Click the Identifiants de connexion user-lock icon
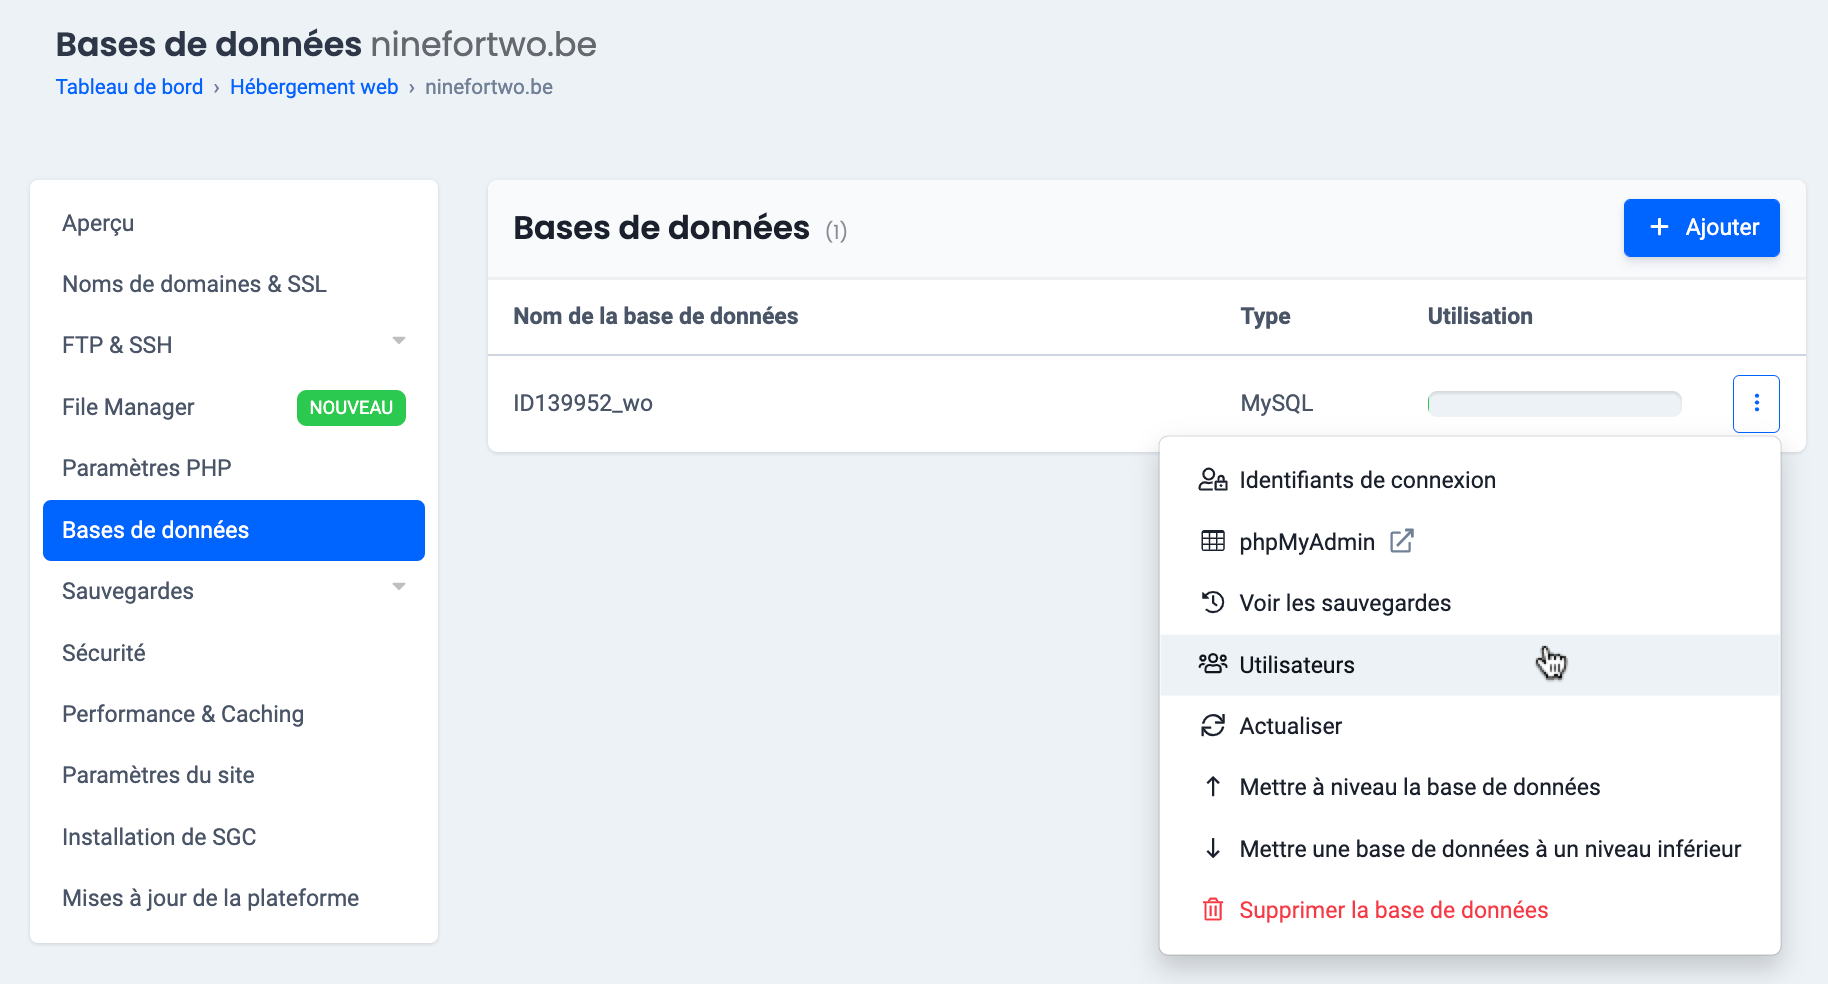This screenshot has height=984, width=1828. click(1212, 480)
